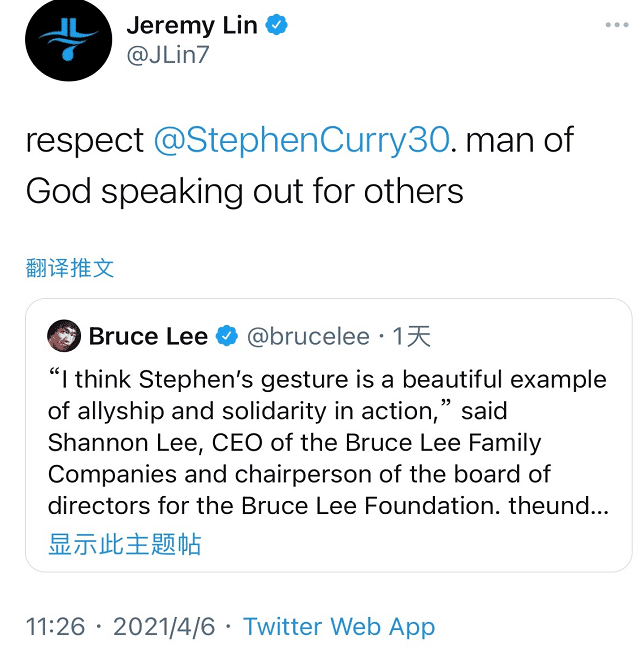The width and height of the screenshot is (638, 648).
Task: Click the 11:26 time stamp
Action: [55, 627]
